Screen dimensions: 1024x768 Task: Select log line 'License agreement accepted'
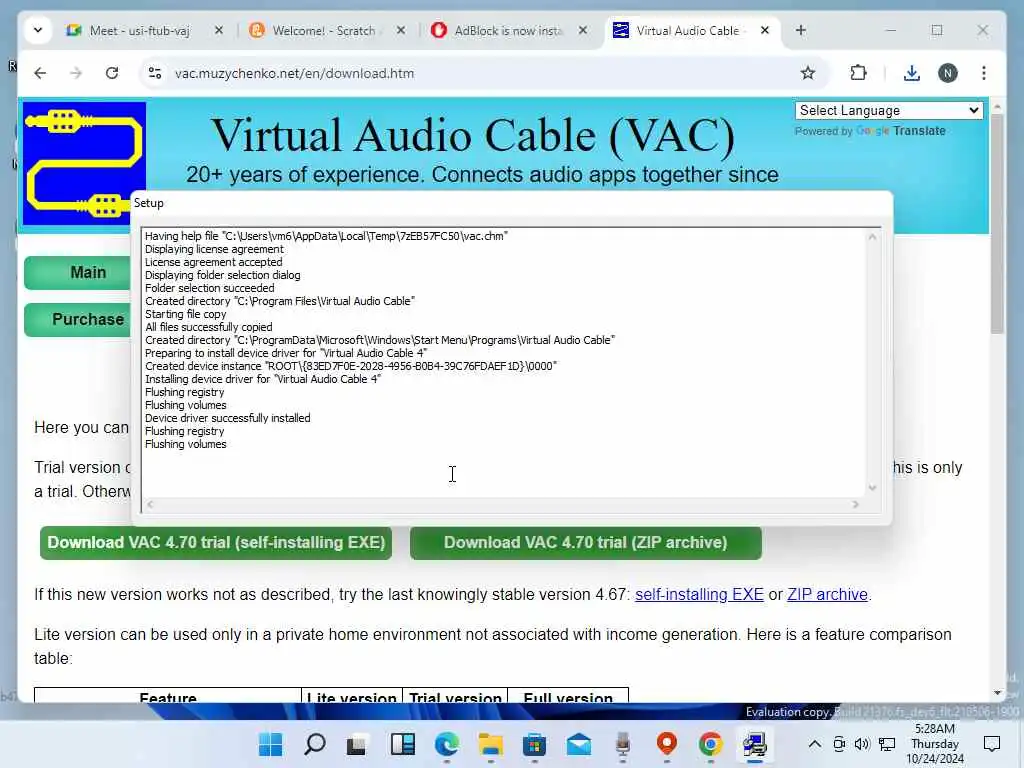214,262
